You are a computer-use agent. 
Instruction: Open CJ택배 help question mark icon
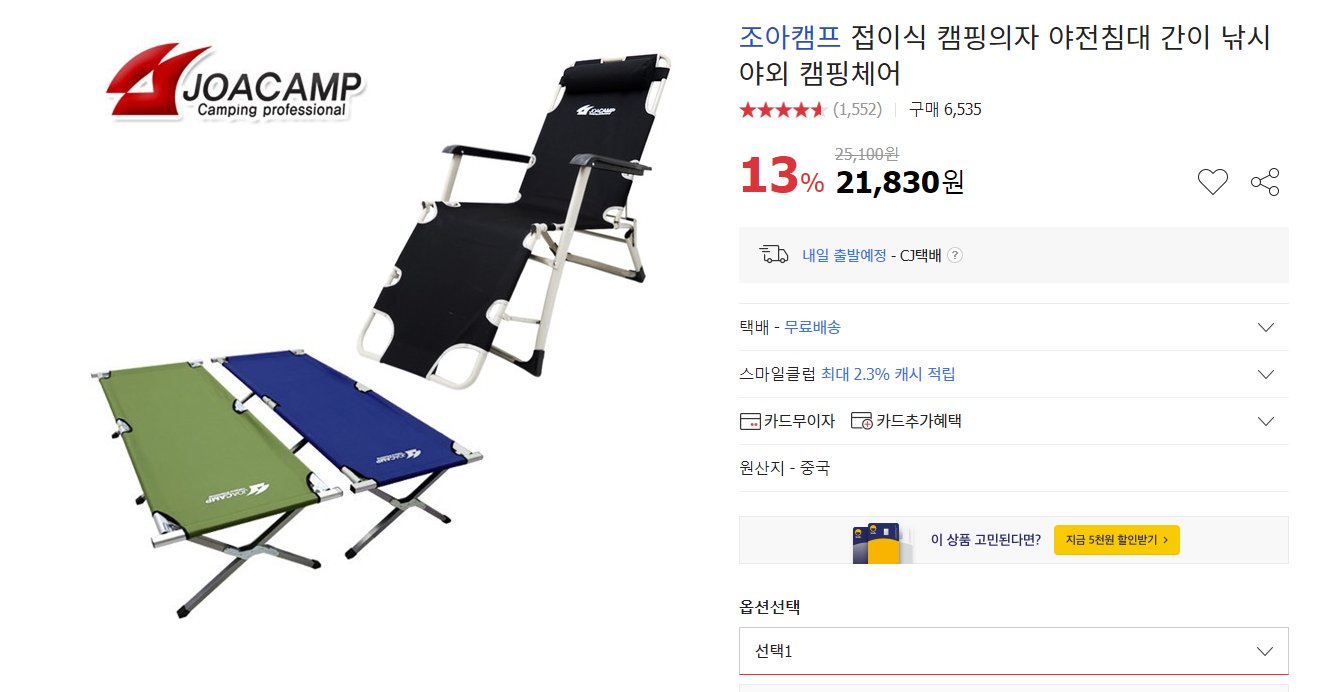955,255
